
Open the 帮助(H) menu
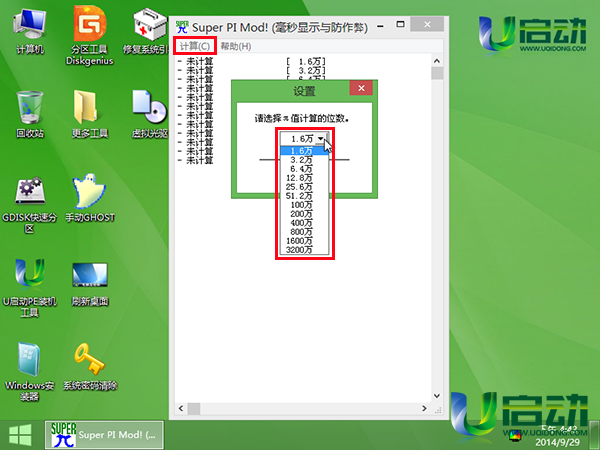(236, 46)
